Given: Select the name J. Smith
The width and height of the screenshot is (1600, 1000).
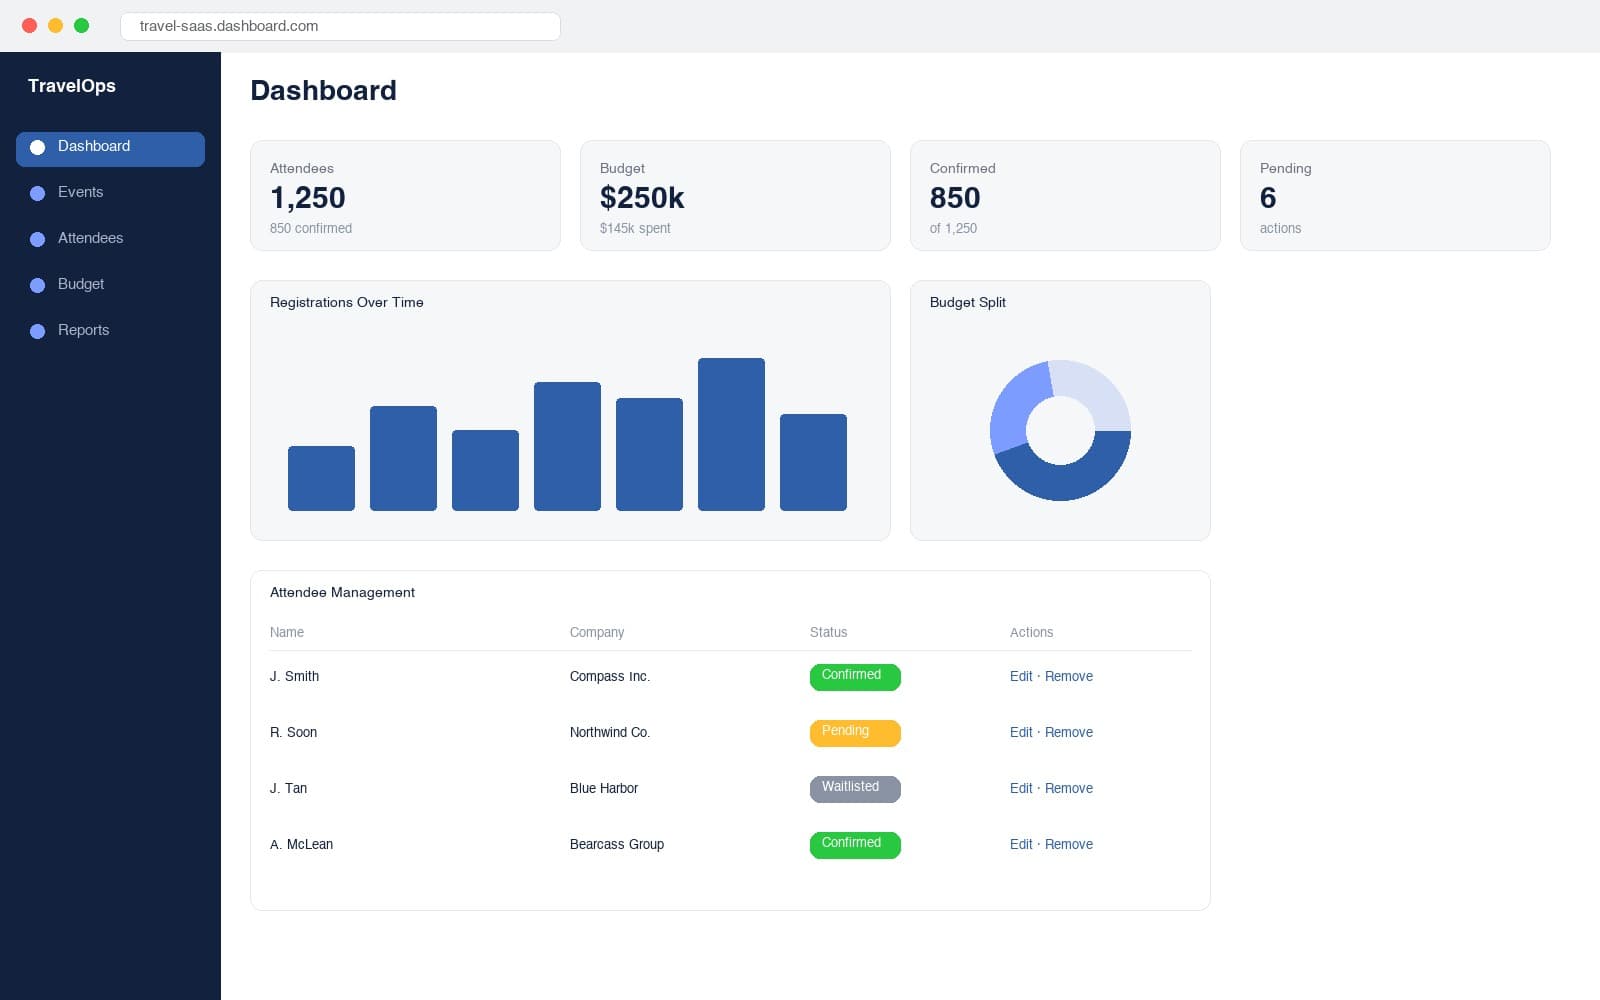Looking at the screenshot, I should (294, 676).
